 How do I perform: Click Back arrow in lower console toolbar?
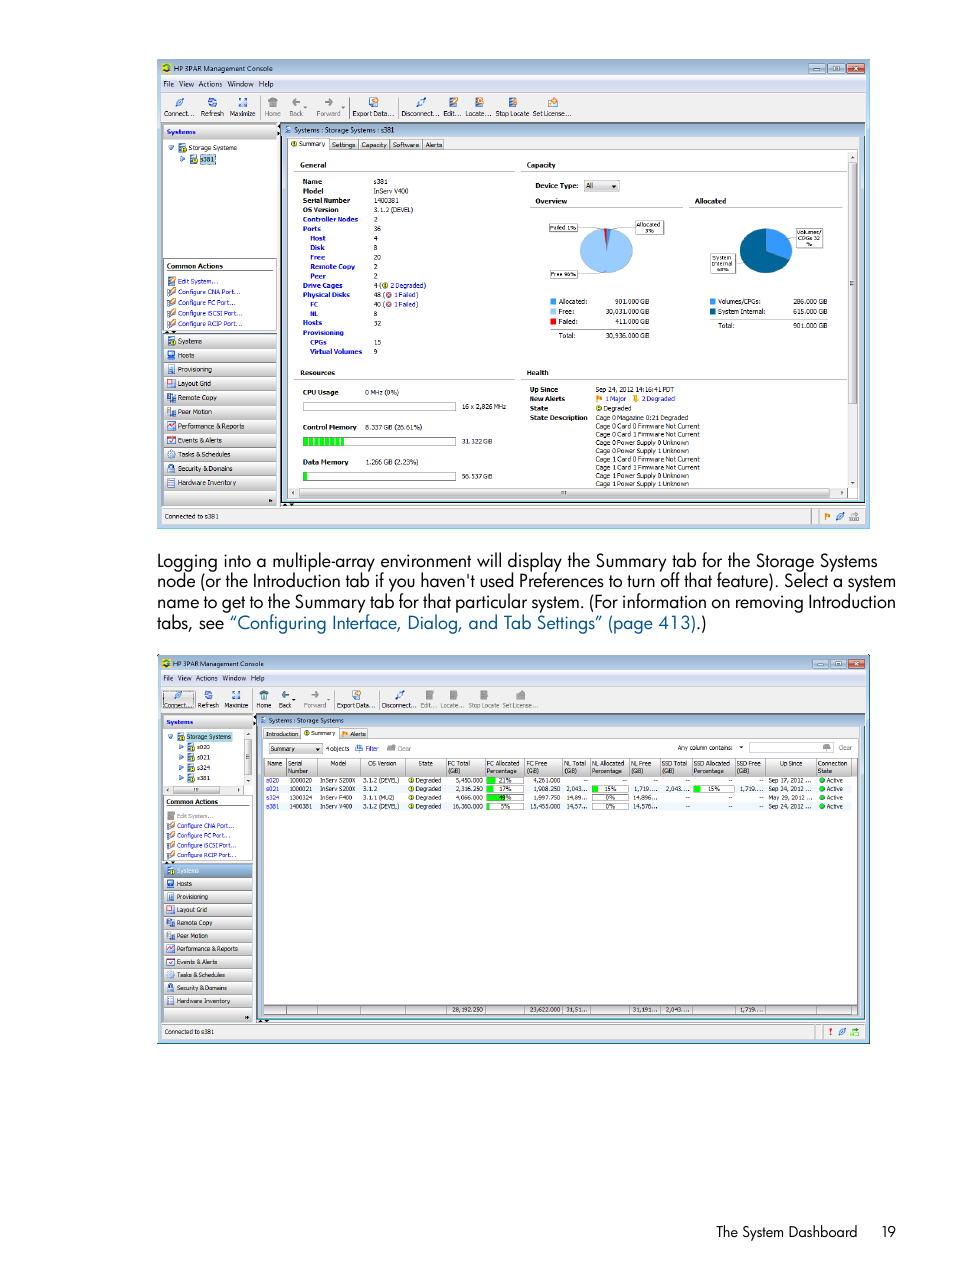tap(285, 694)
